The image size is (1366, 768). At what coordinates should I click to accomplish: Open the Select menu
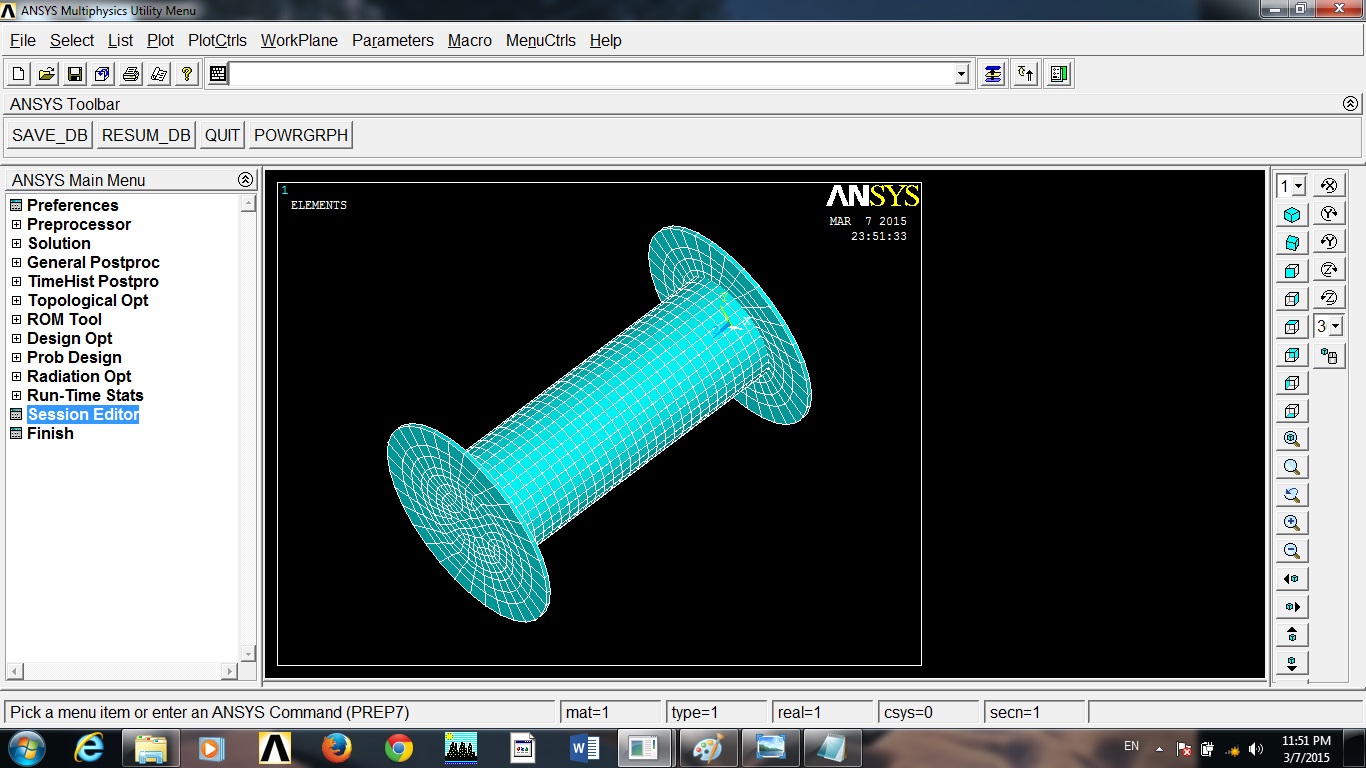(x=72, y=41)
